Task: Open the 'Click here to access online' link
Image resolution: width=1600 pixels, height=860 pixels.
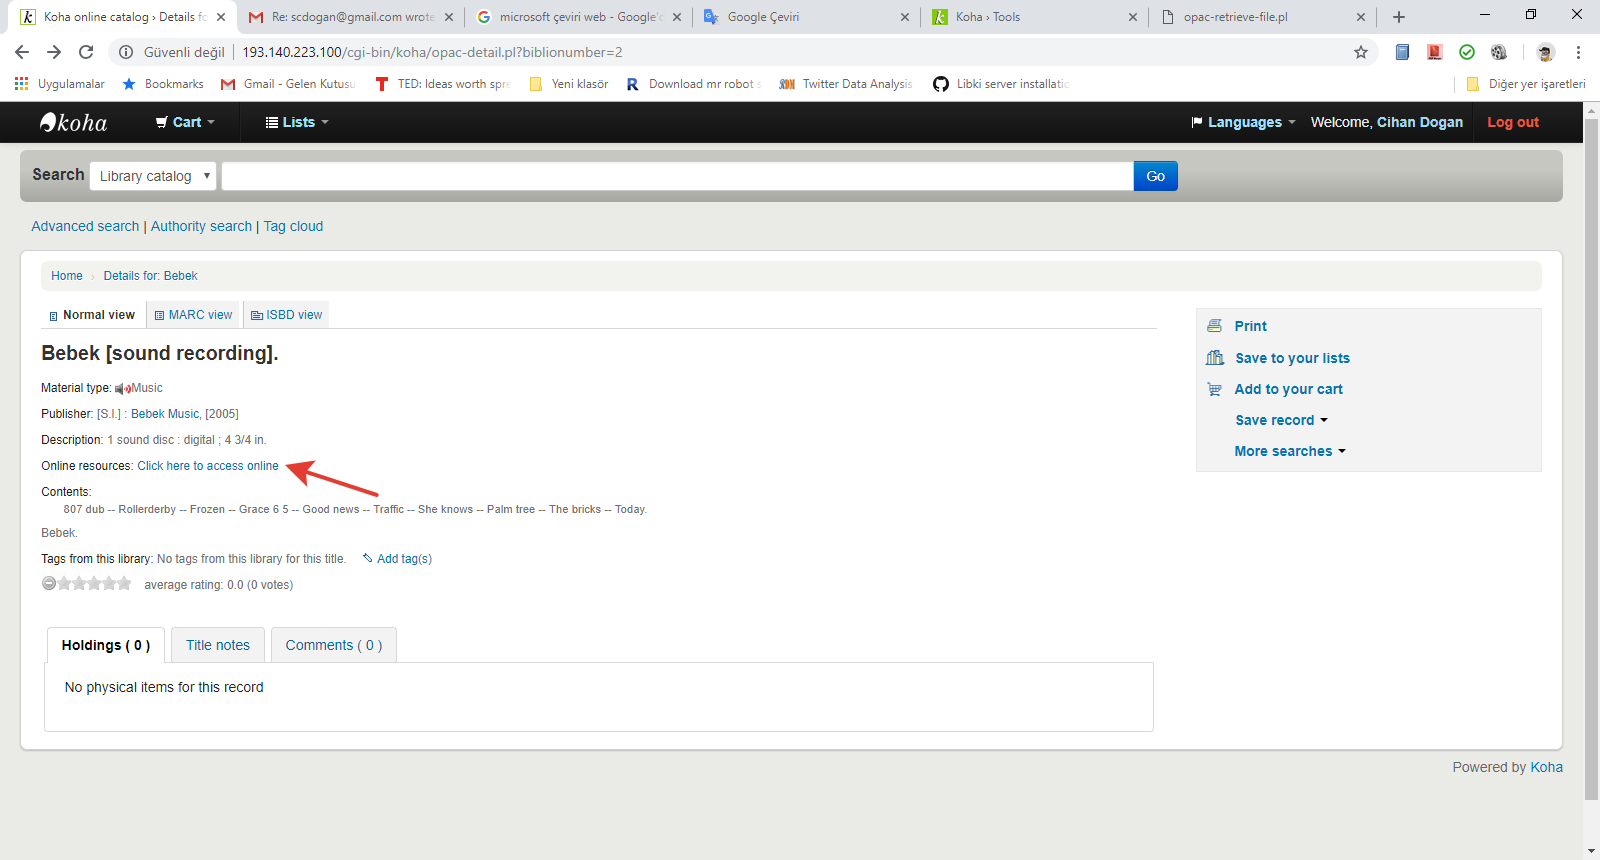Action: tap(208, 466)
